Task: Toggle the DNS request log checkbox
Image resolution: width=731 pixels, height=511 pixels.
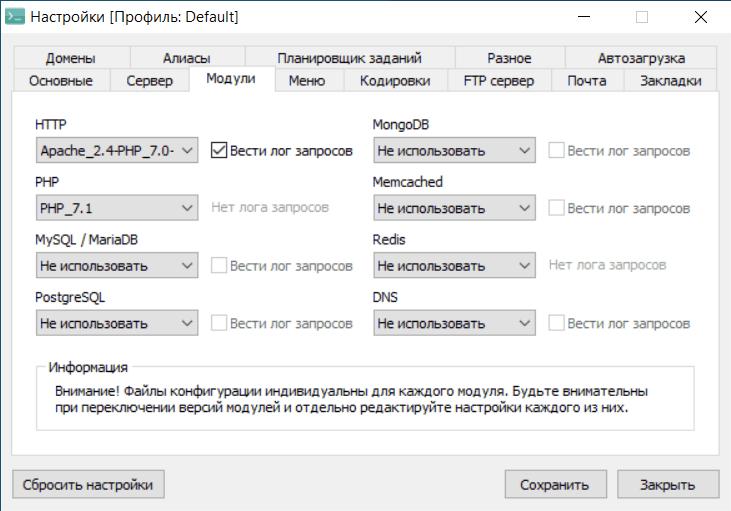Action: [x=556, y=324]
